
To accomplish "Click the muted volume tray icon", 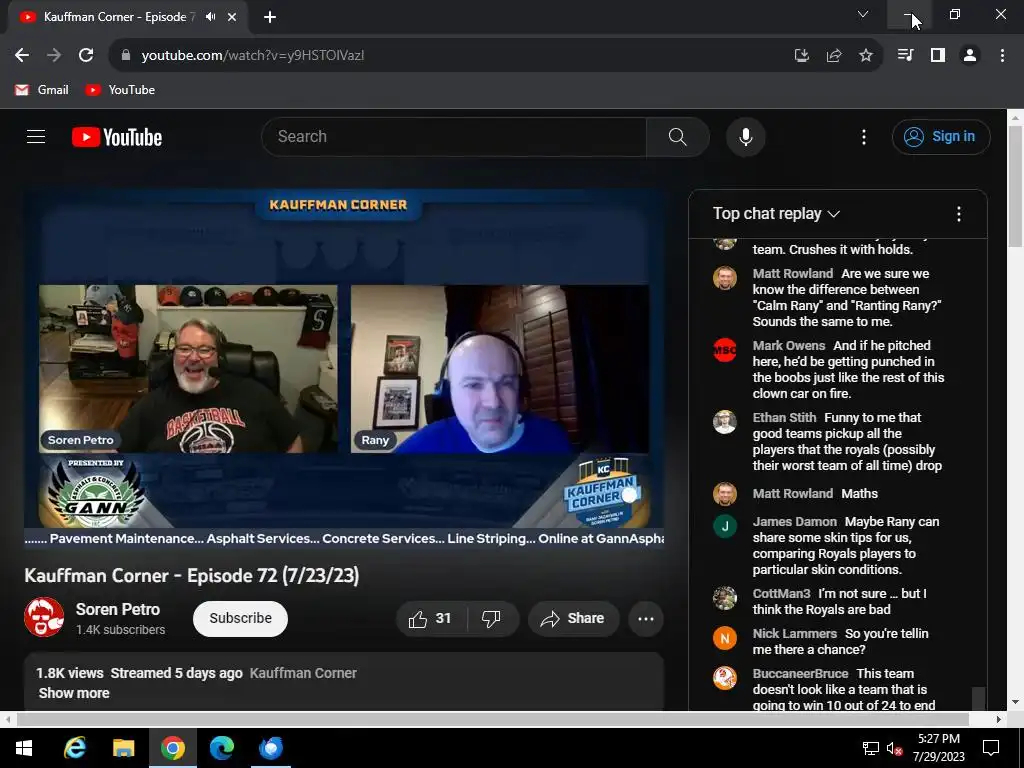I will pos(894,748).
